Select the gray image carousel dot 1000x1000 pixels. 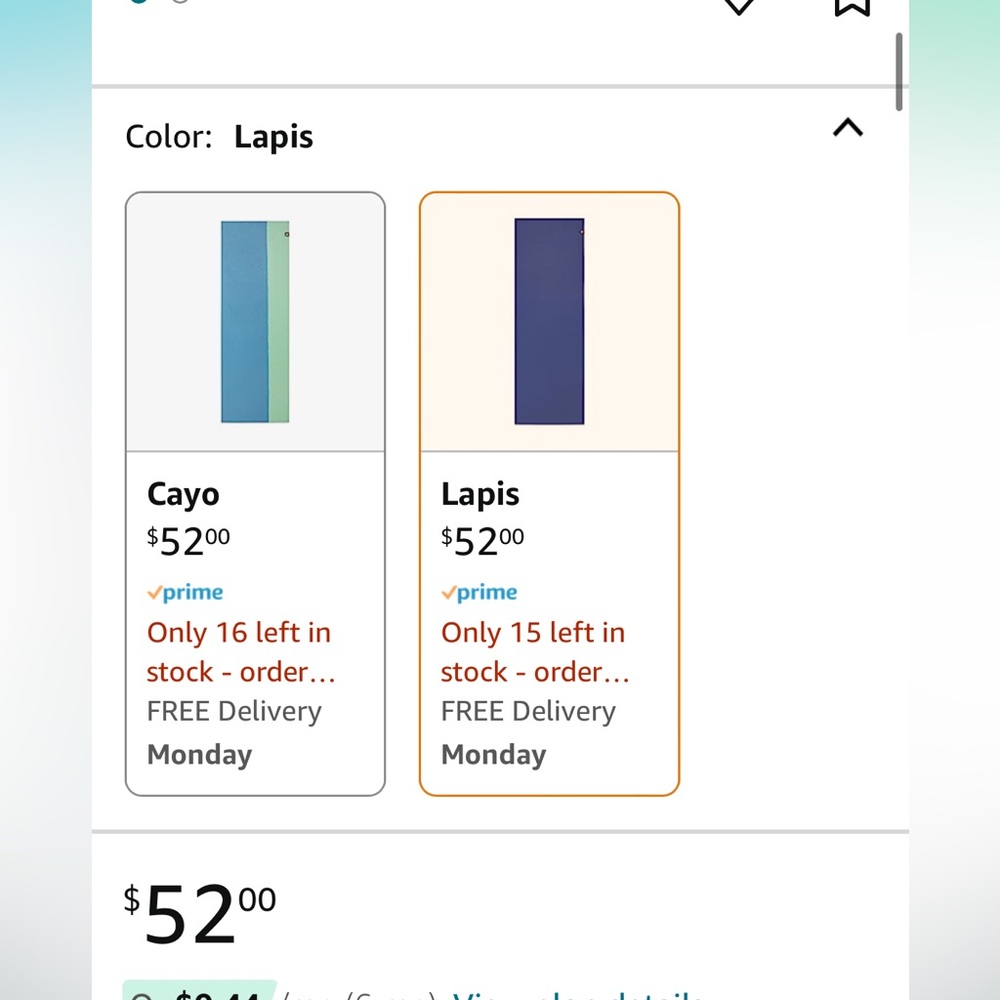pyautogui.click(x=180, y=2)
